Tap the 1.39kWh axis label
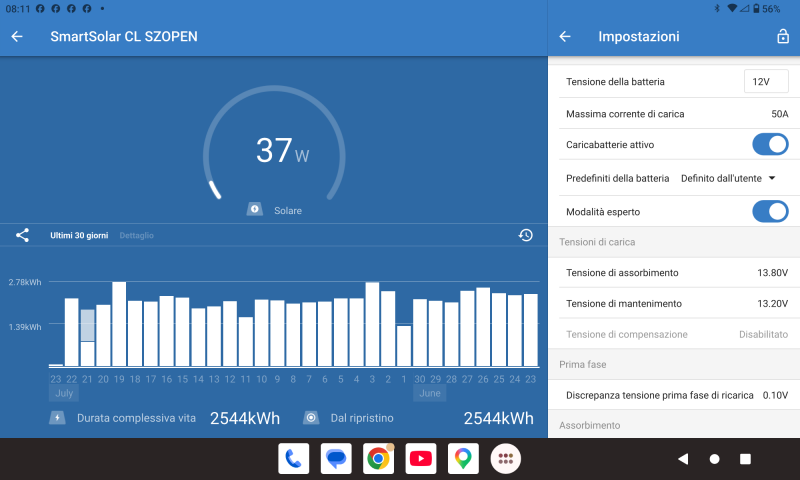The height and width of the screenshot is (480, 800). (x=24, y=327)
